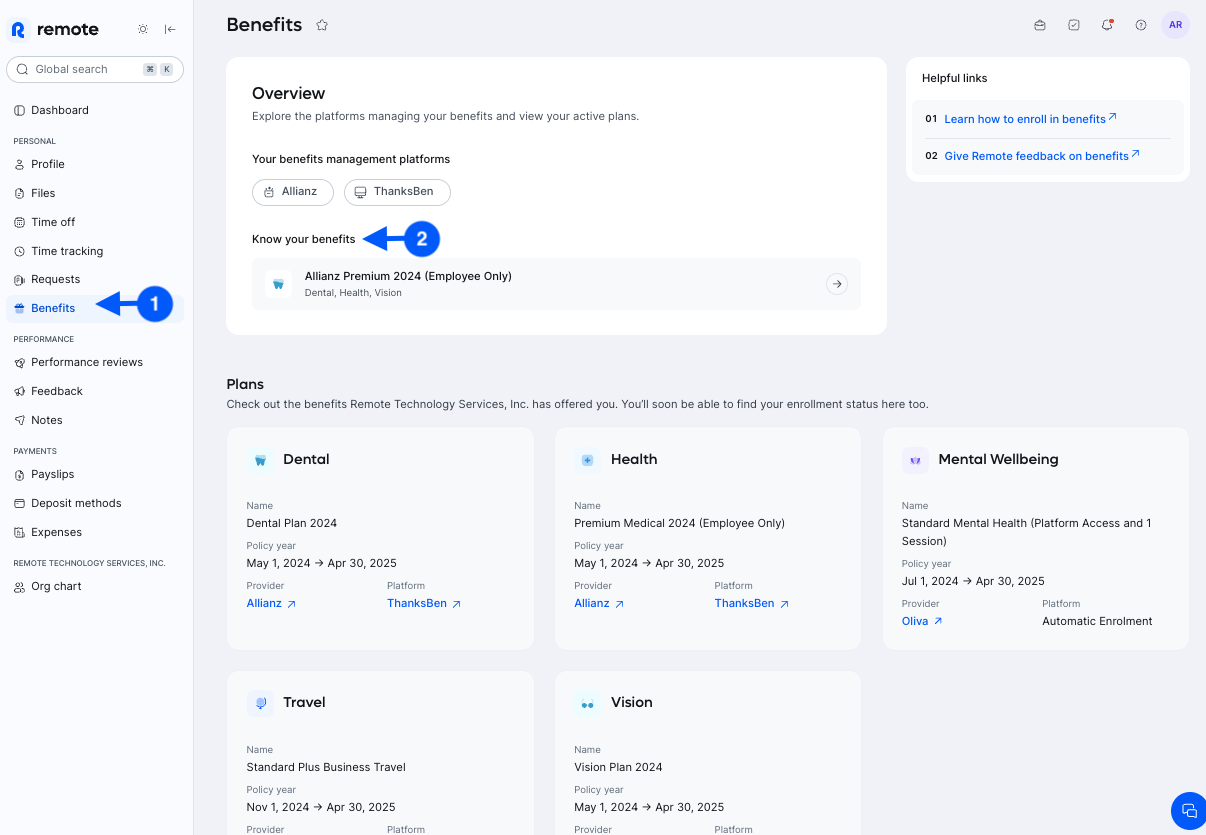Open Allianz Premium 2024 (Employee Only) row
The width and height of the screenshot is (1206, 835).
(x=556, y=284)
